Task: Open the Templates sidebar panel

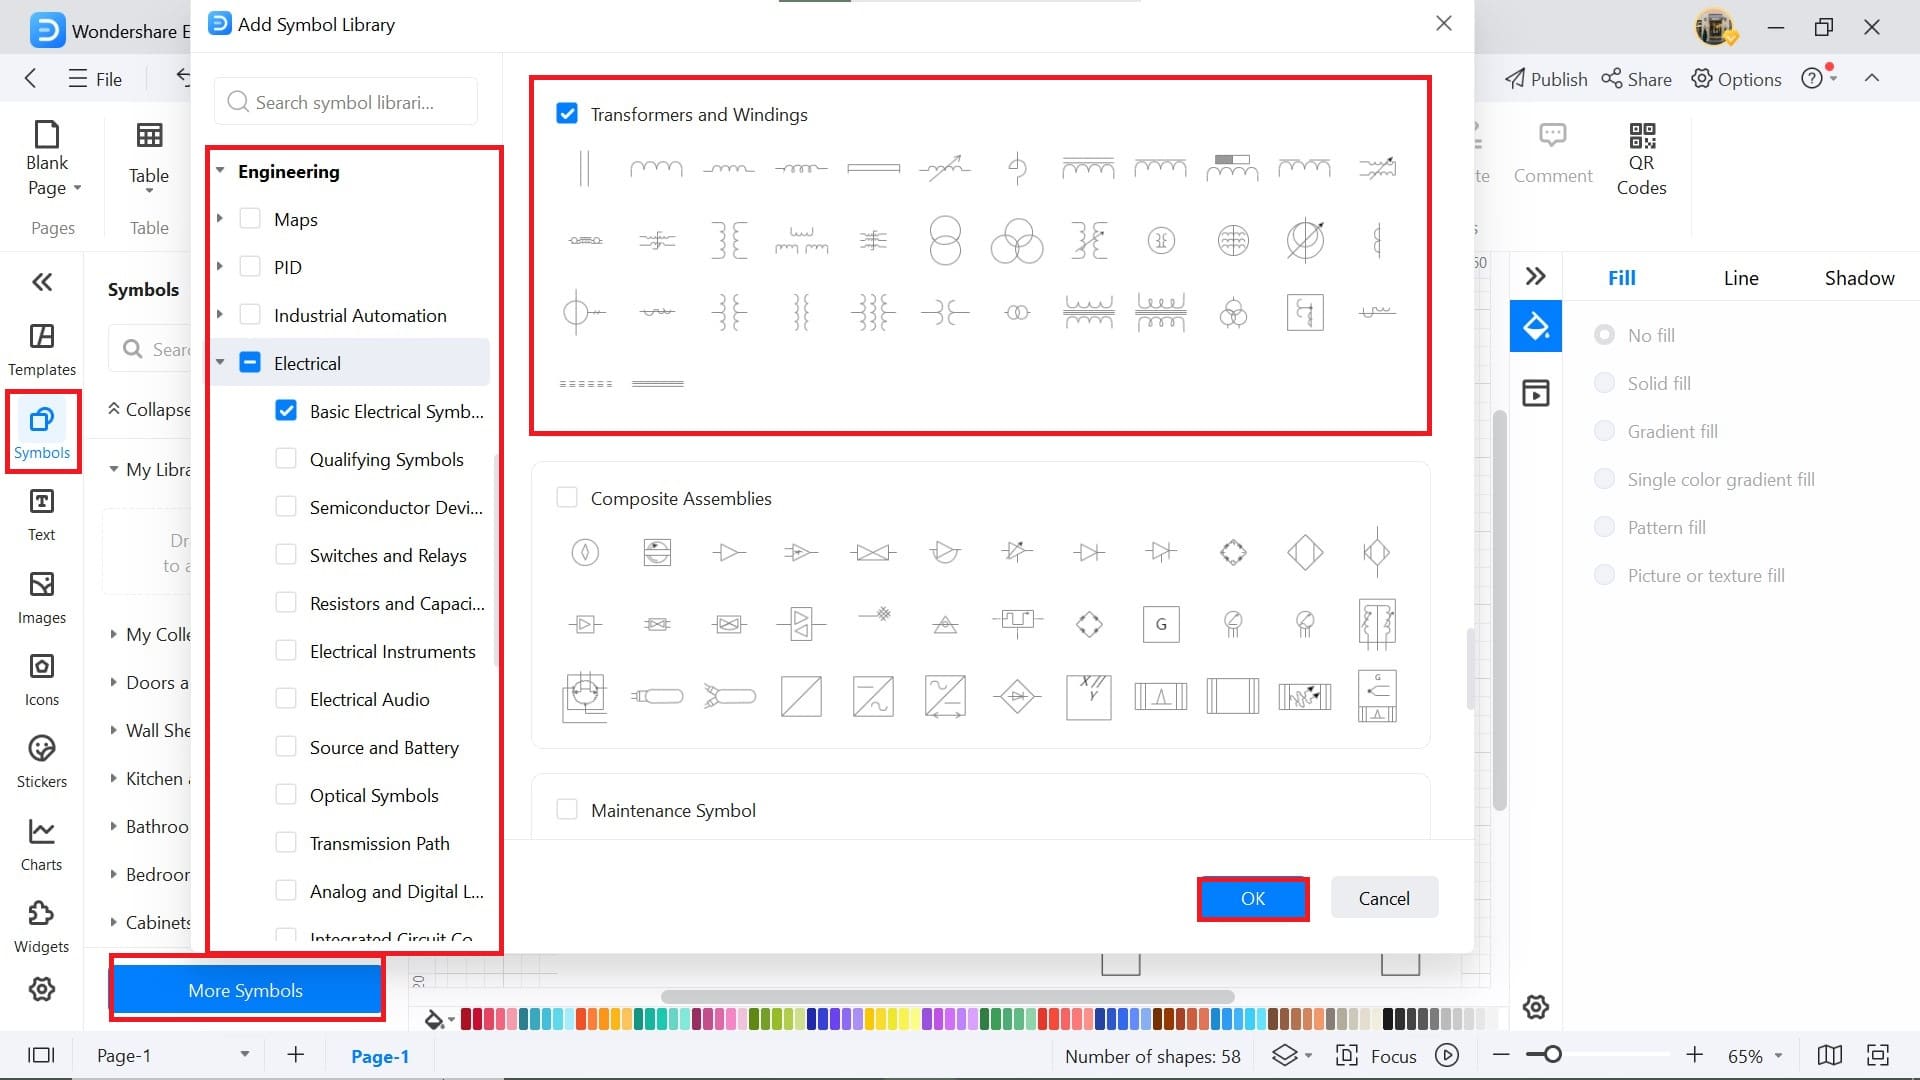Action: point(42,350)
